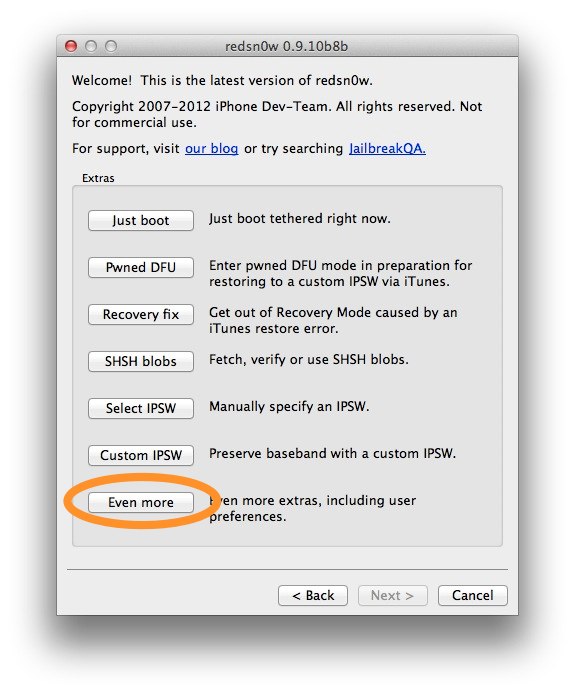
Task: Click the Just boot tethered description text
Action: click(x=300, y=219)
